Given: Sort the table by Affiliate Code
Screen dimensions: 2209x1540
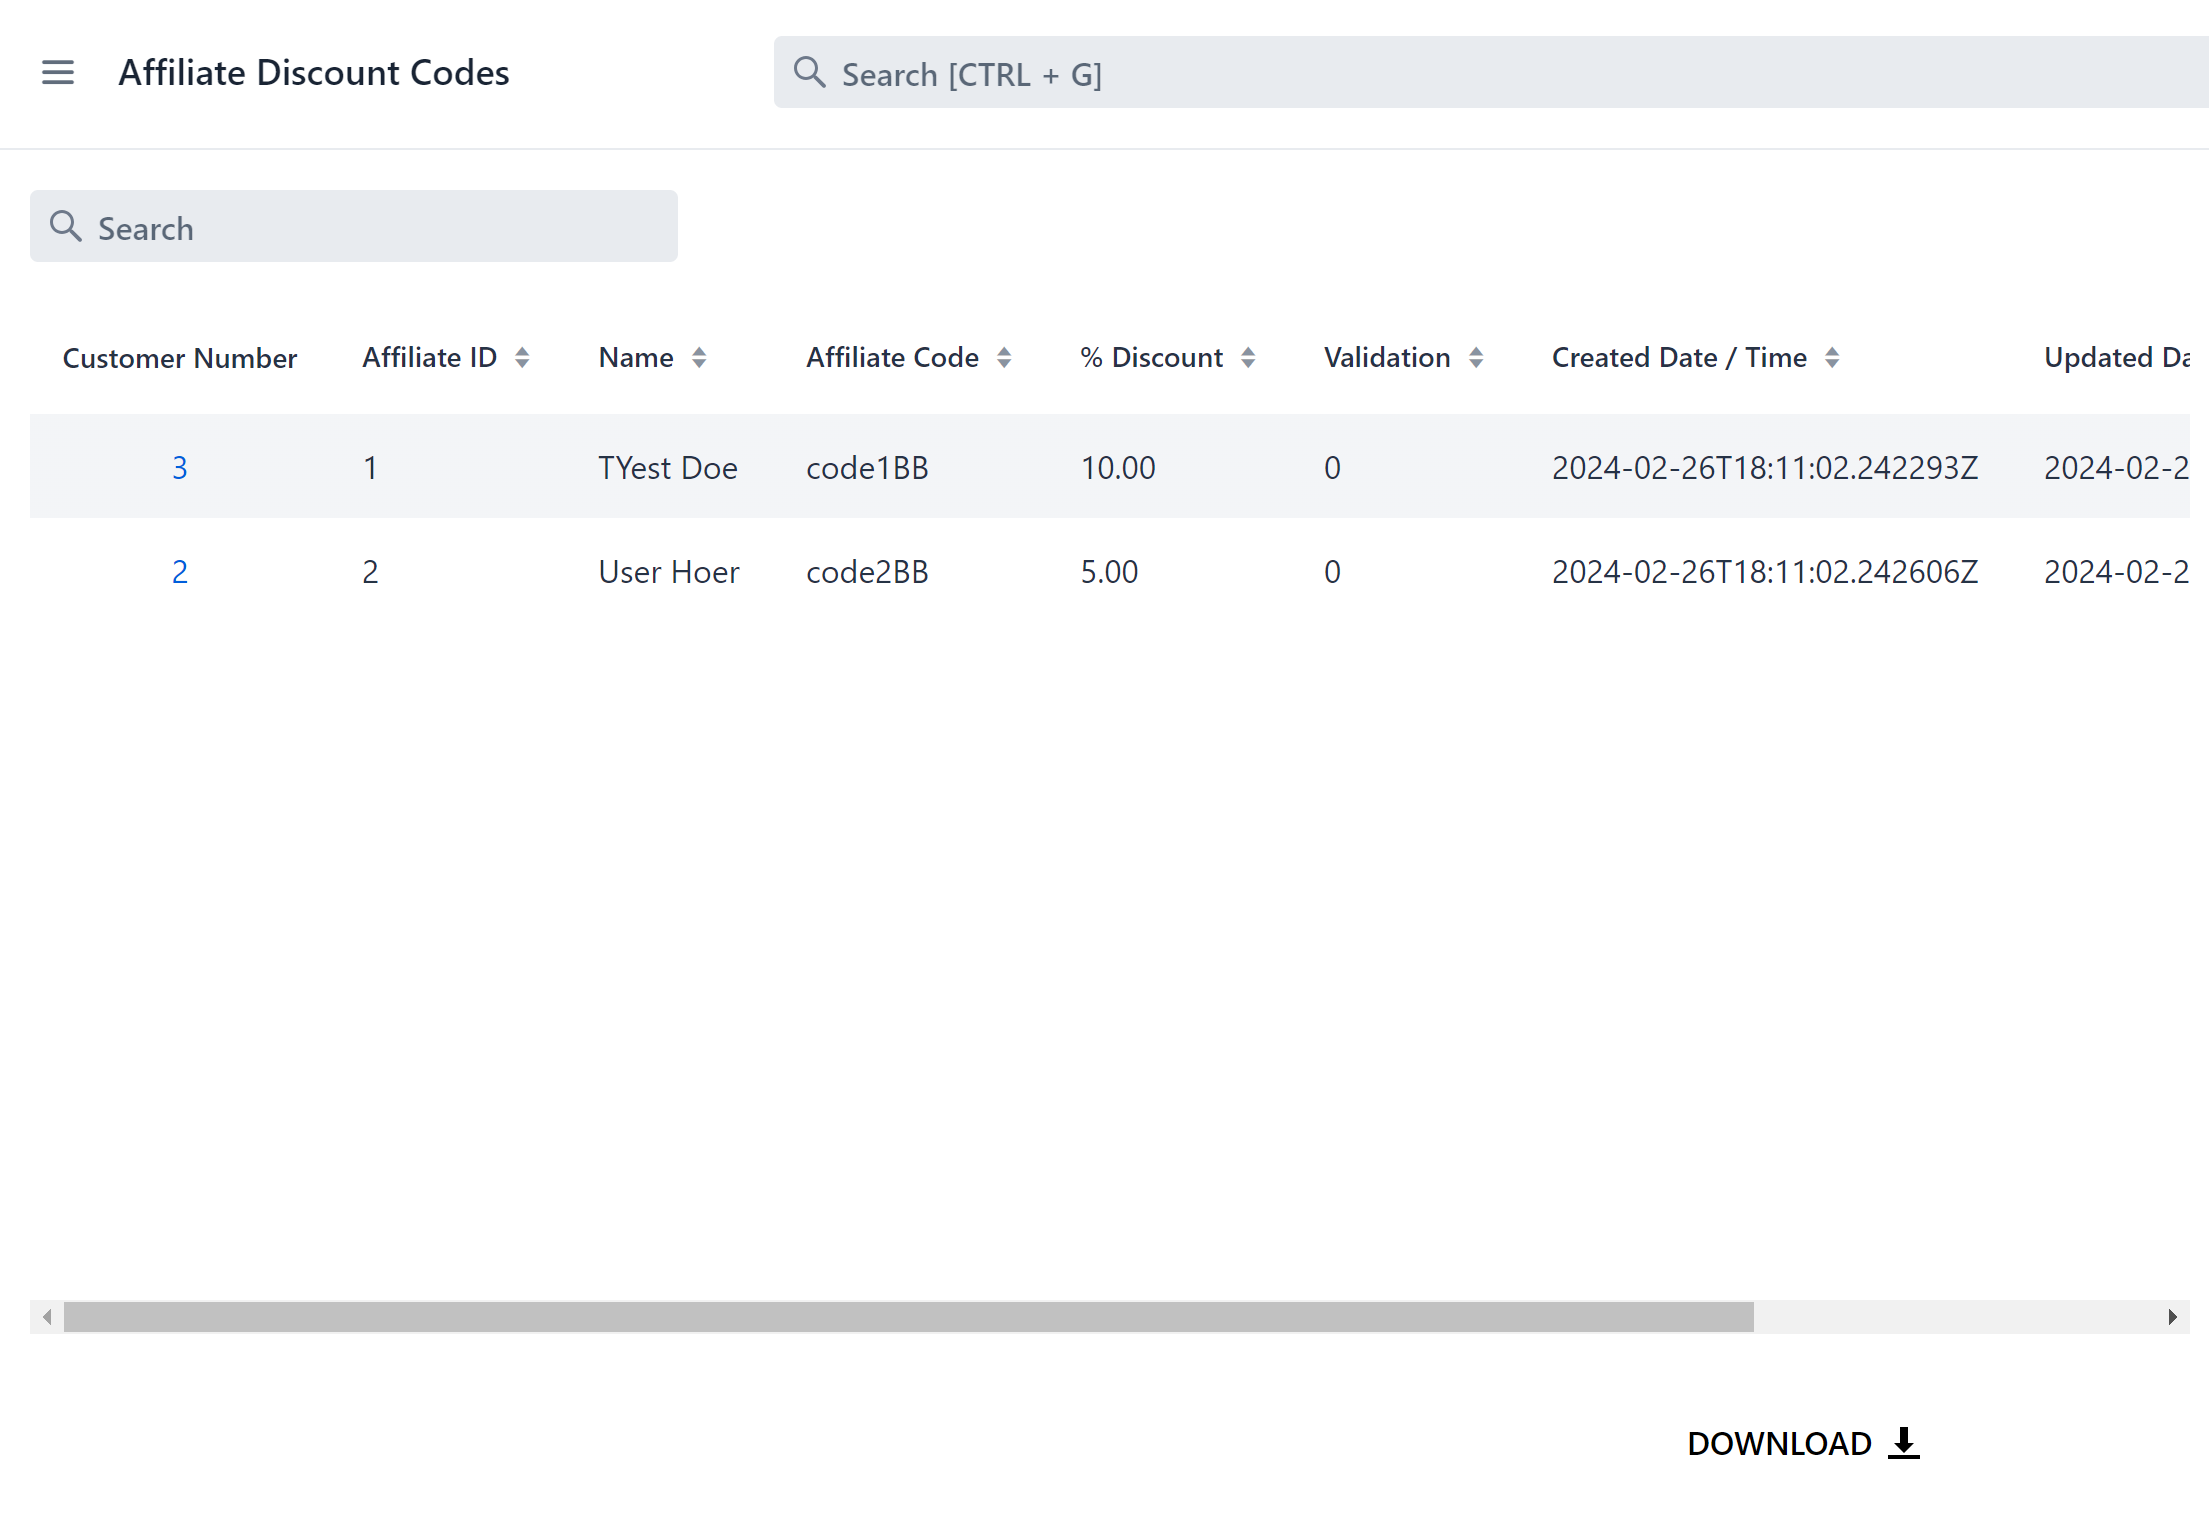Looking at the screenshot, I should coord(1004,357).
